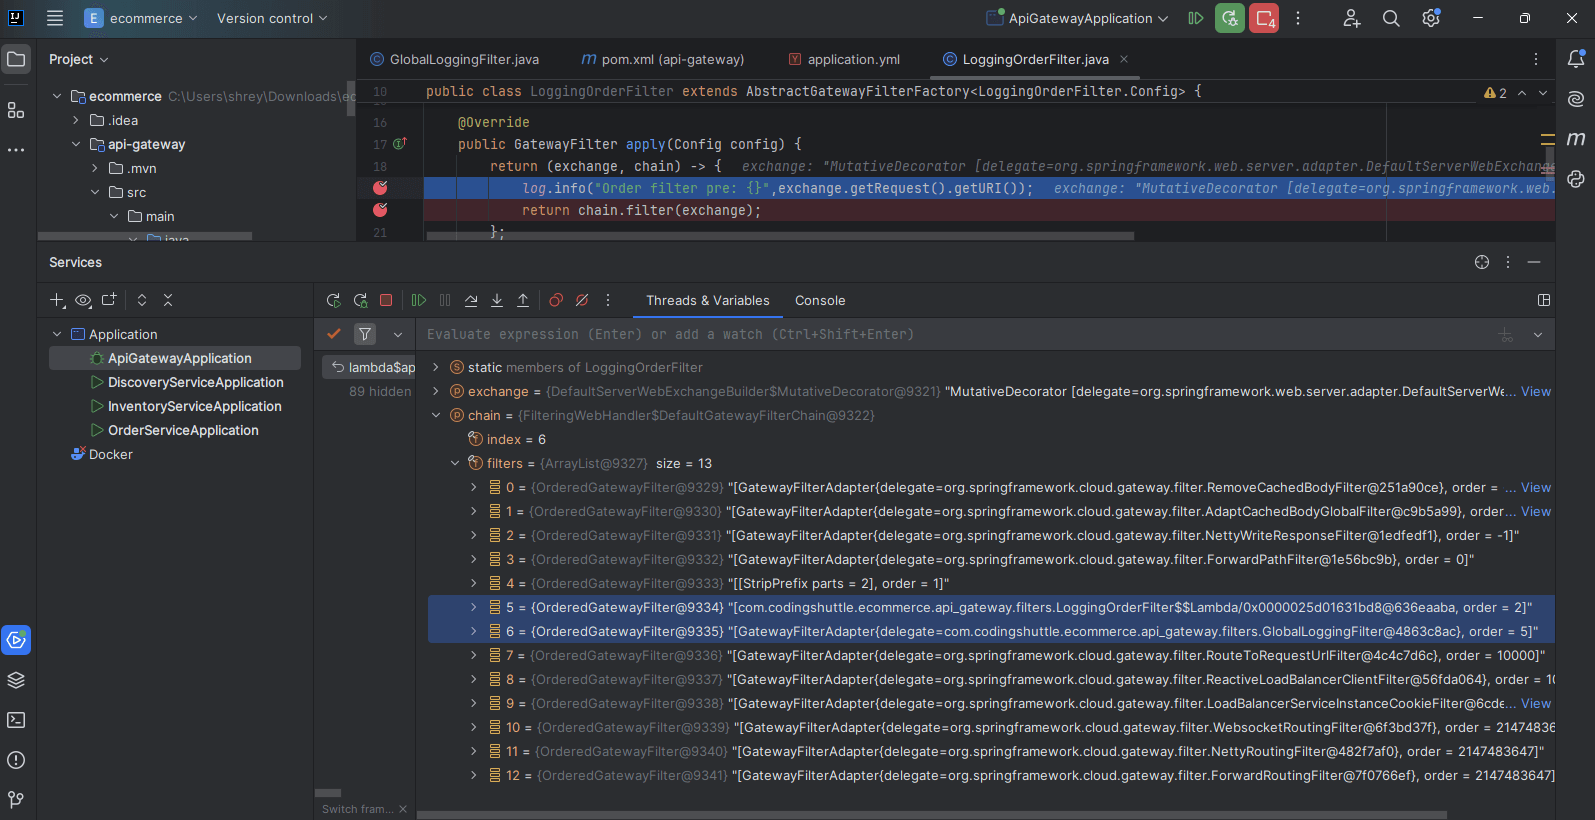Expand filter element 5 LoggingOrderFilter
Viewport: 1595px width, 820px height.
pyautogui.click(x=474, y=607)
